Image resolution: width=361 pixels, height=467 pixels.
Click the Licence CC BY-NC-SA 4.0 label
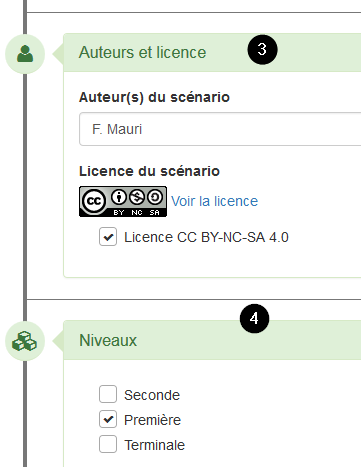[206, 237]
